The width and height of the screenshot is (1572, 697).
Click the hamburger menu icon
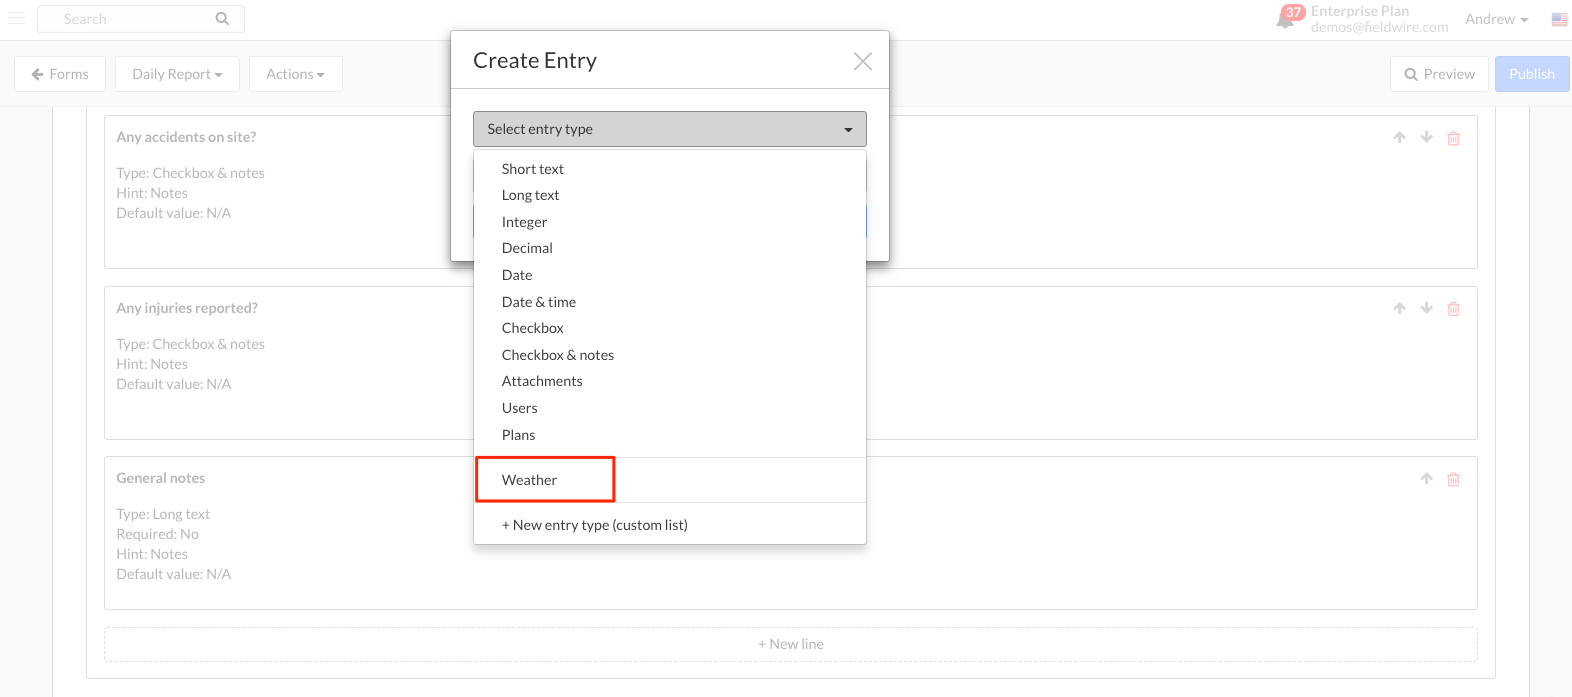point(16,18)
